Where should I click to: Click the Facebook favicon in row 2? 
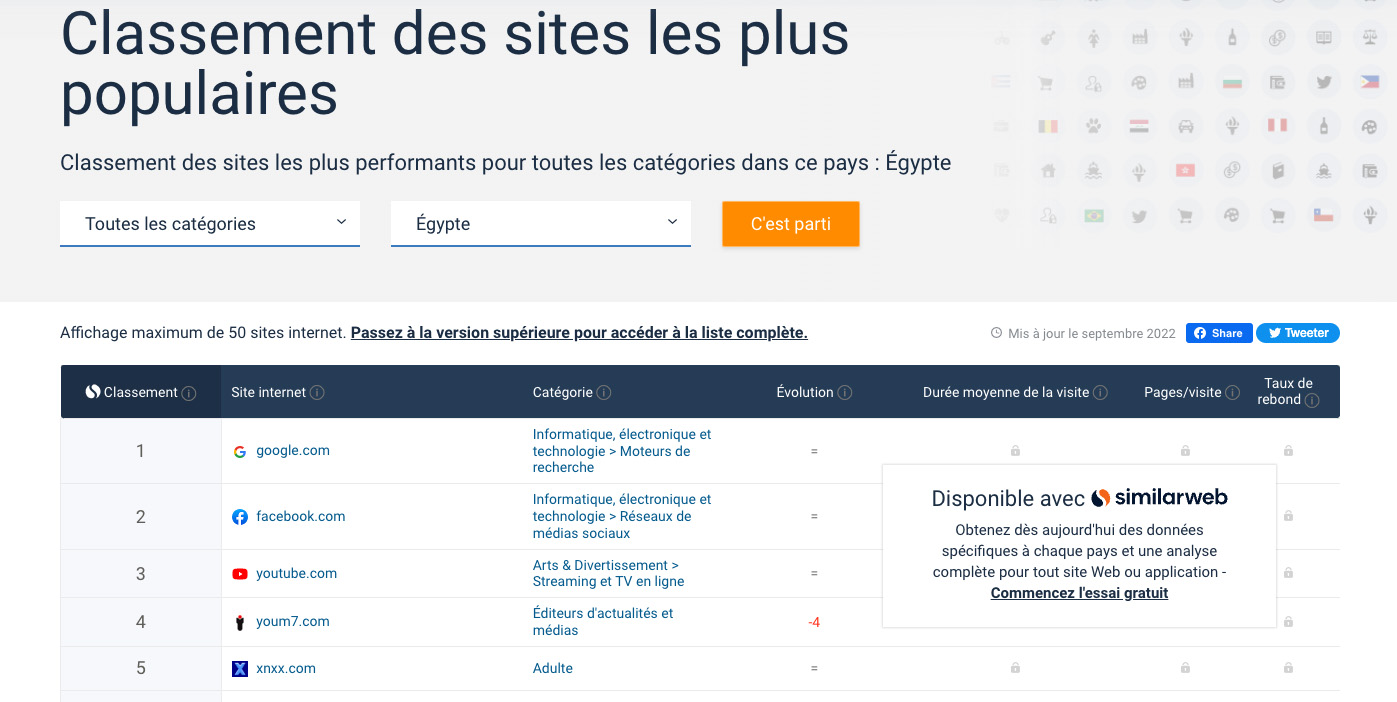click(240, 517)
